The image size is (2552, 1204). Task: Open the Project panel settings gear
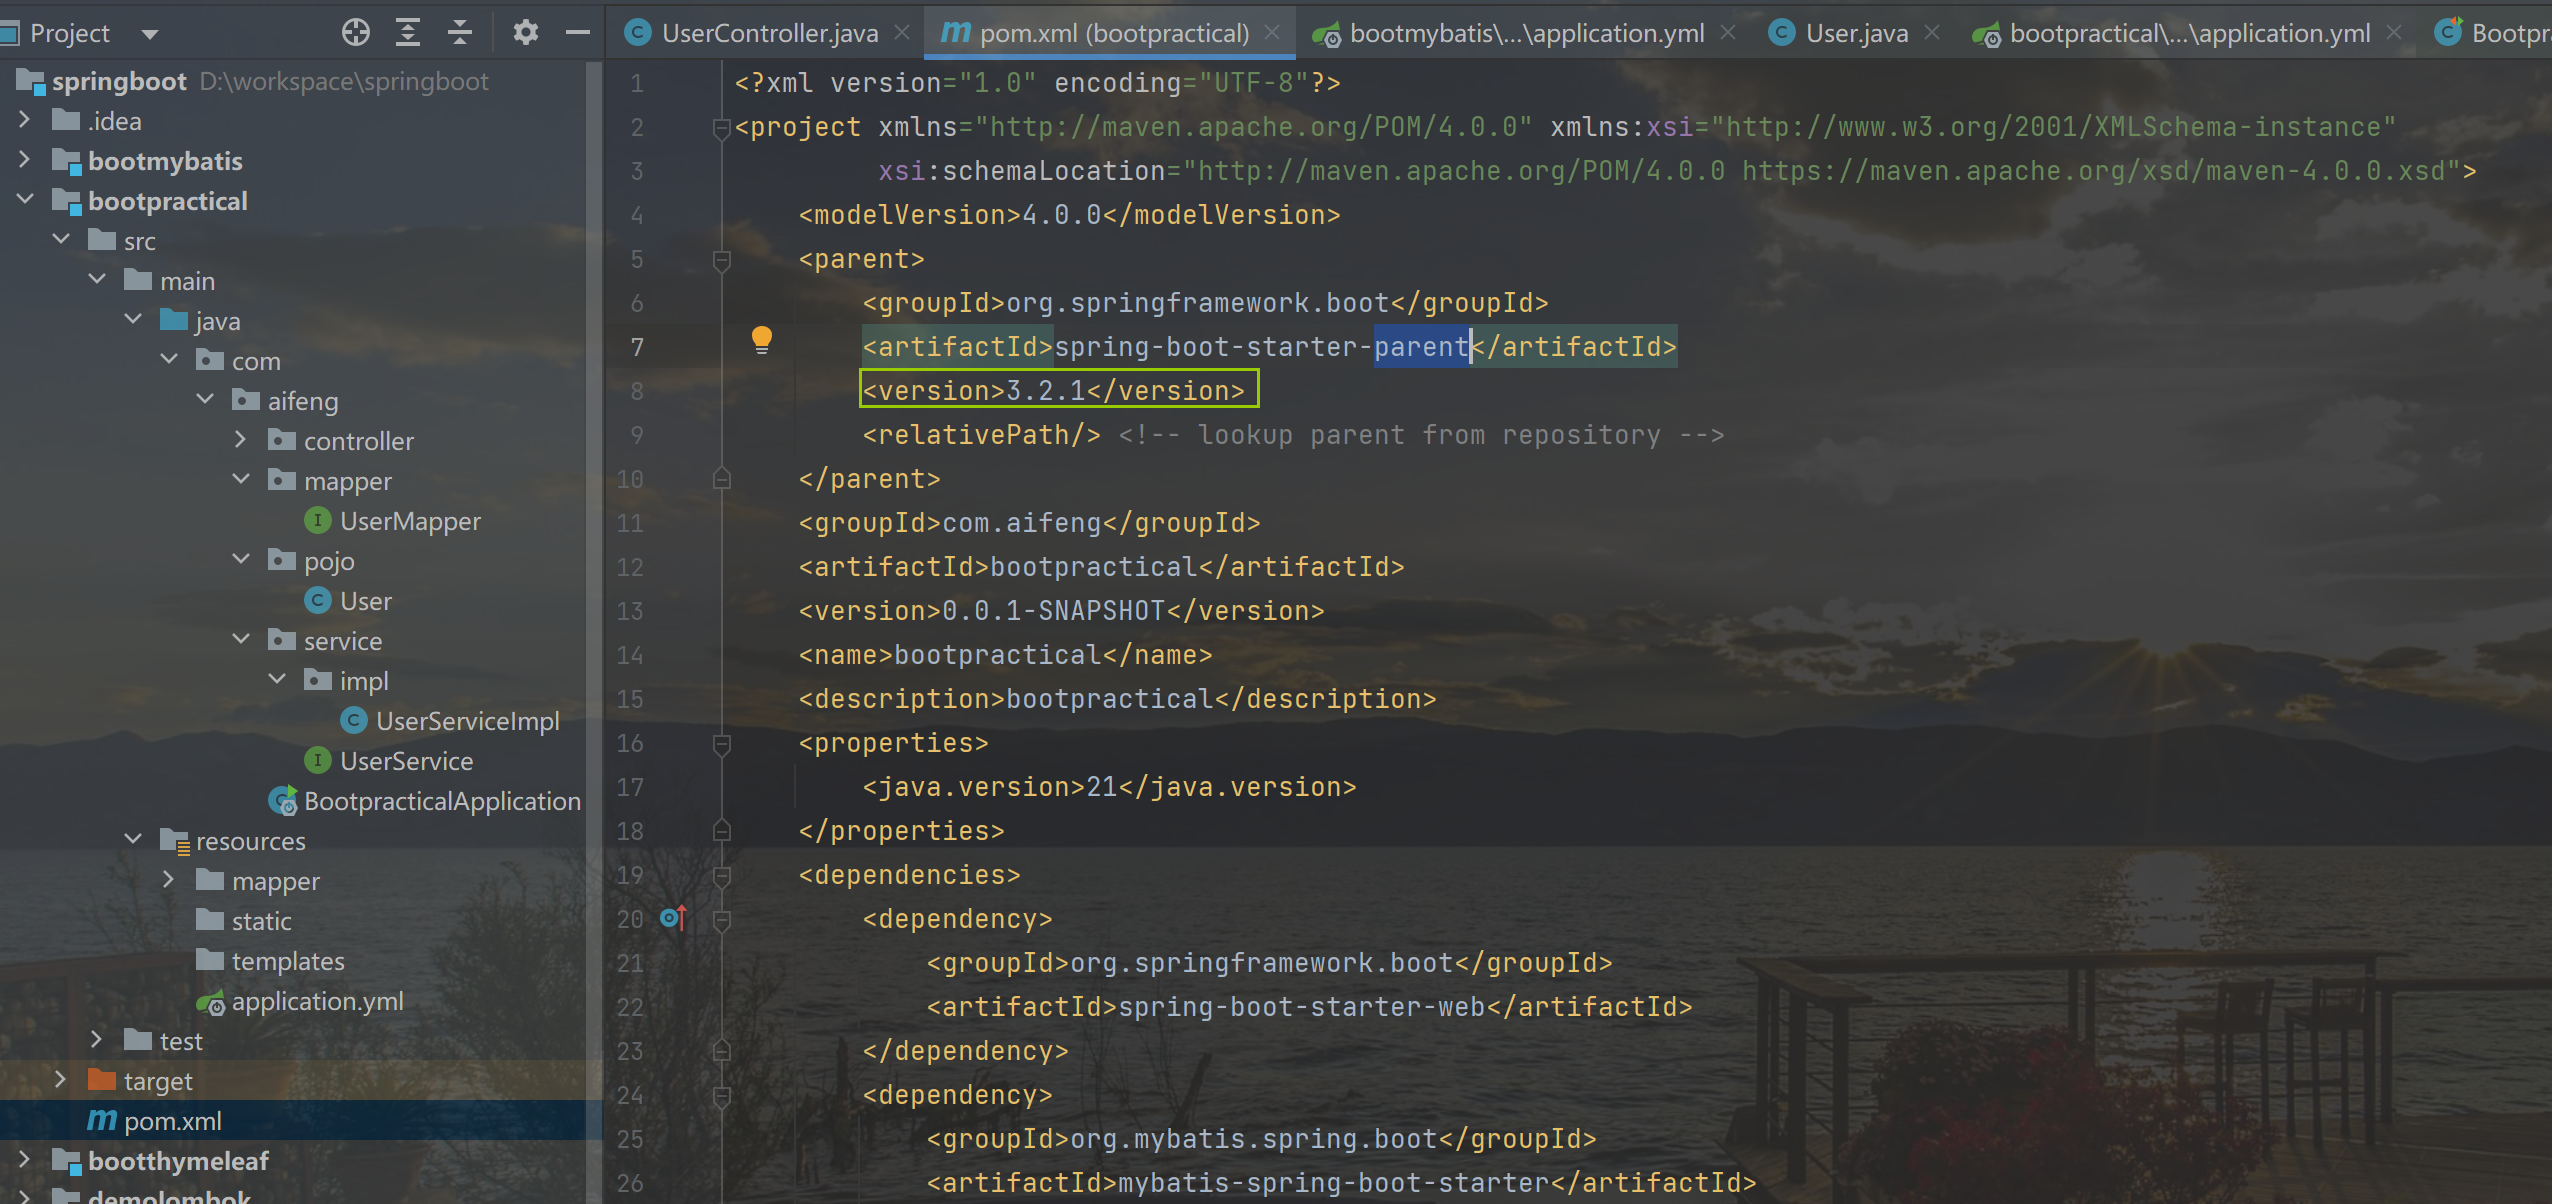click(x=525, y=33)
